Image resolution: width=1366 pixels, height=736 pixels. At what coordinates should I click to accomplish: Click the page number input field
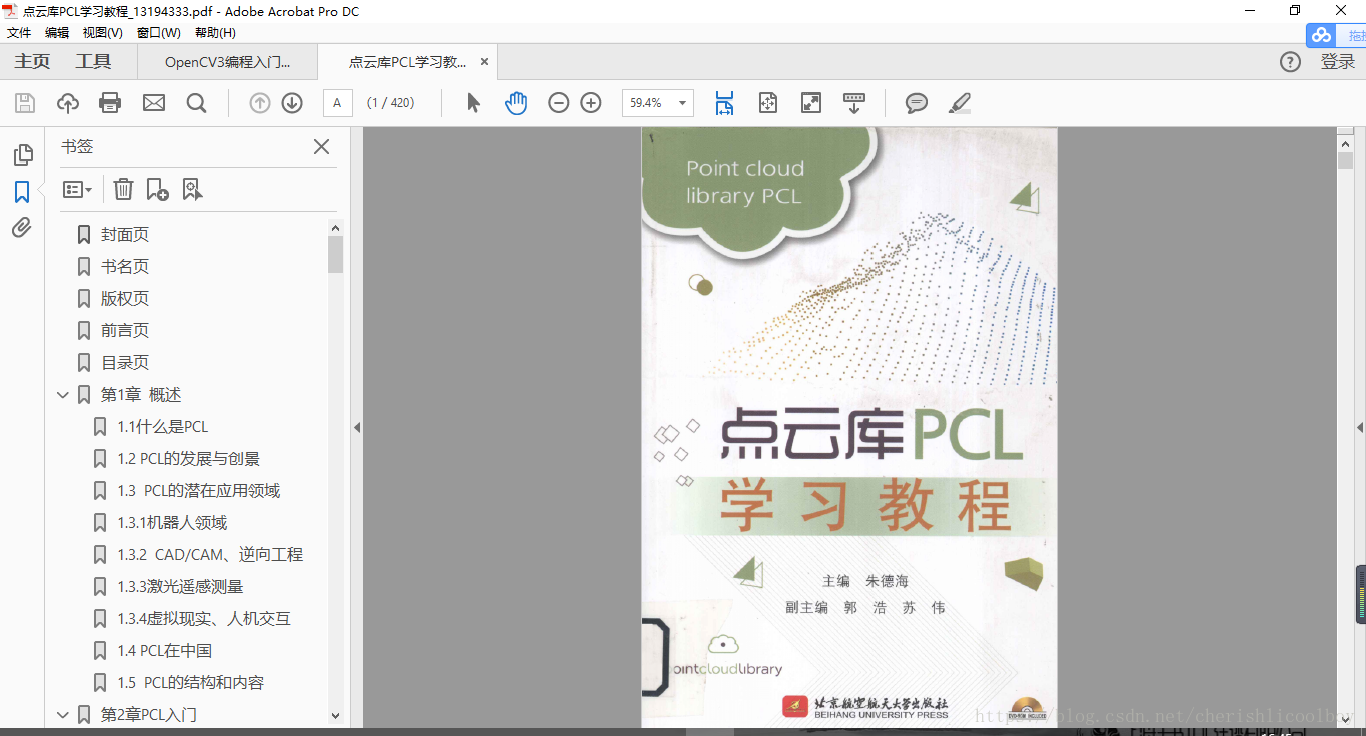pyautogui.click(x=338, y=103)
